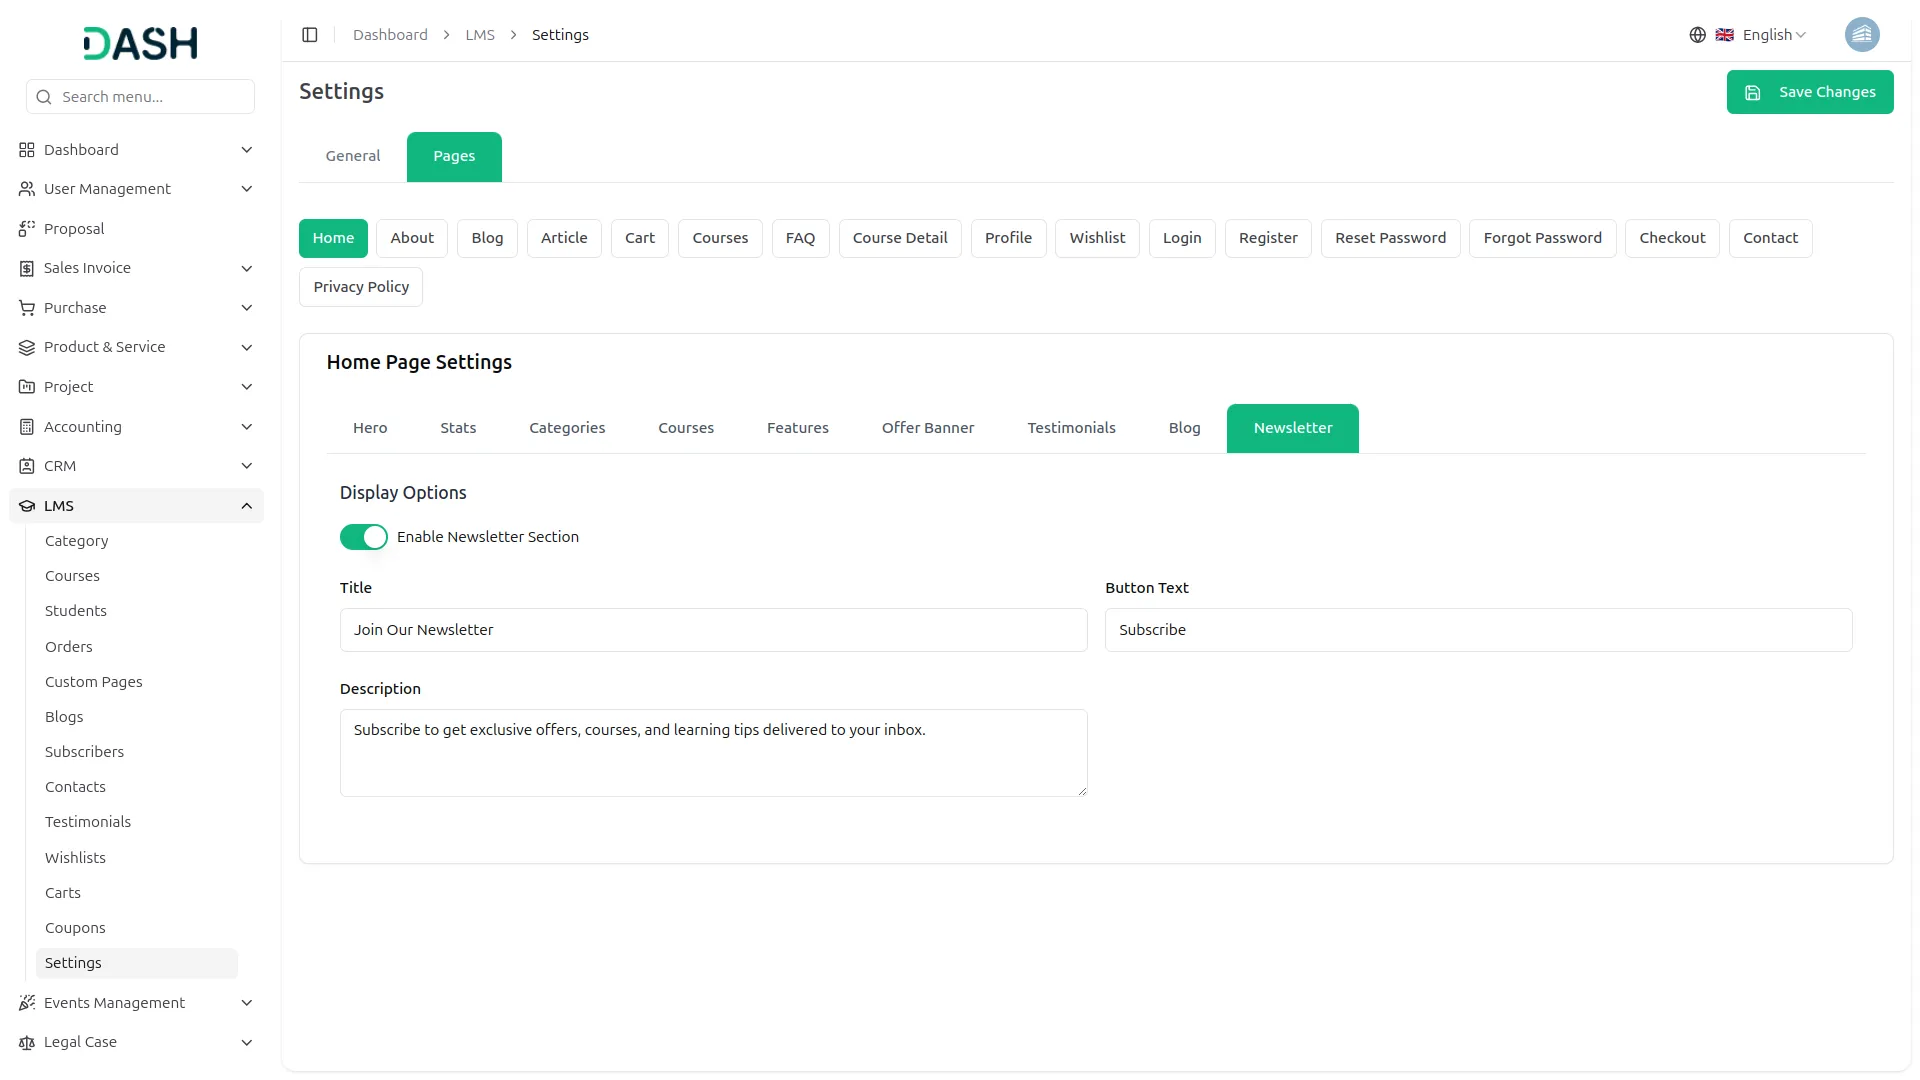1920x1080 pixels.
Task: Click the Save Changes button
Action: point(1809,92)
